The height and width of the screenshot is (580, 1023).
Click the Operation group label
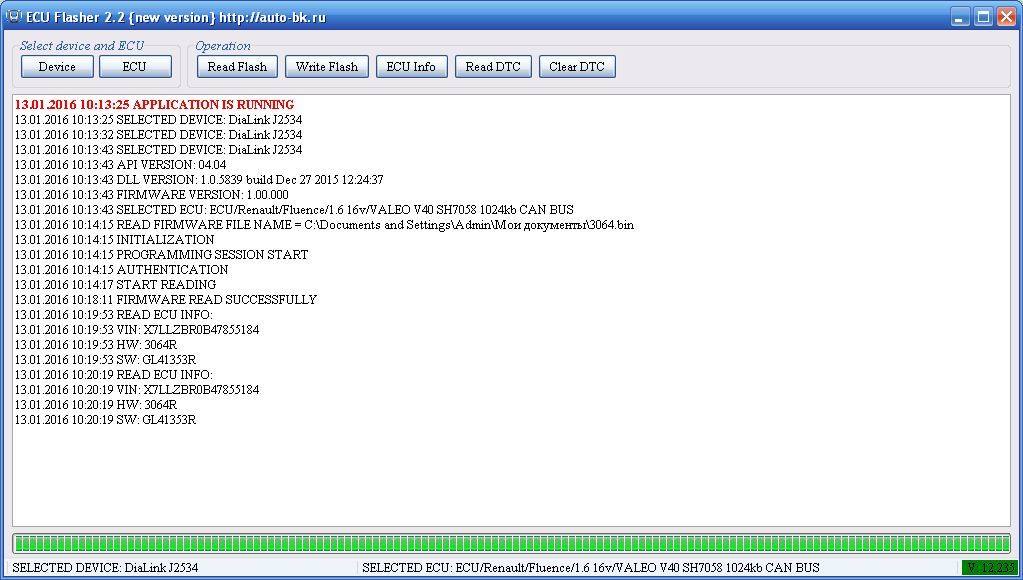pyautogui.click(x=222, y=46)
